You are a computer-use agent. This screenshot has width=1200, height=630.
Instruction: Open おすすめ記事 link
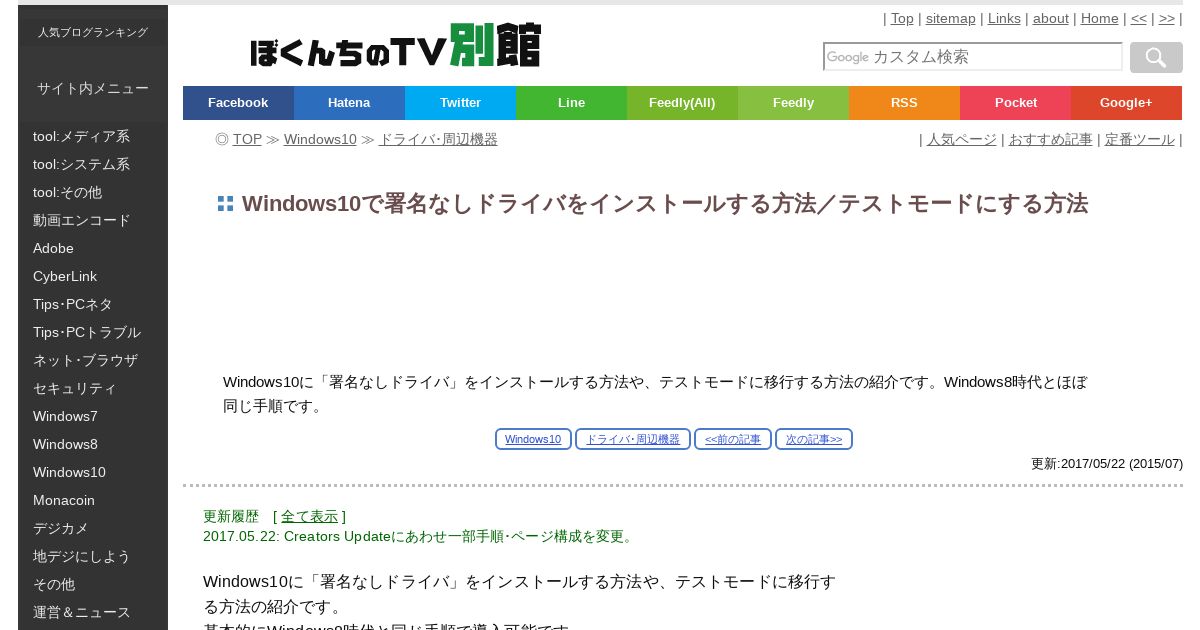(x=1050, y=139)
